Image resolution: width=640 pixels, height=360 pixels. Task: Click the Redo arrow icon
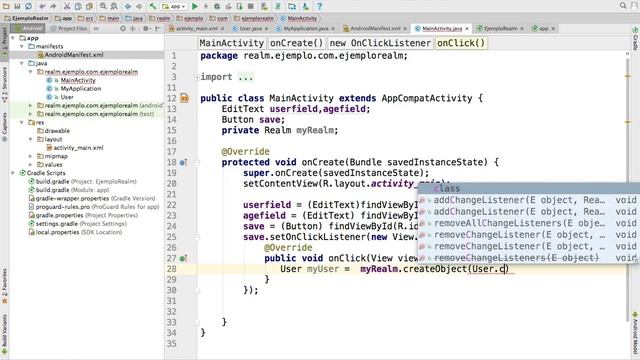tap(53, 6)
